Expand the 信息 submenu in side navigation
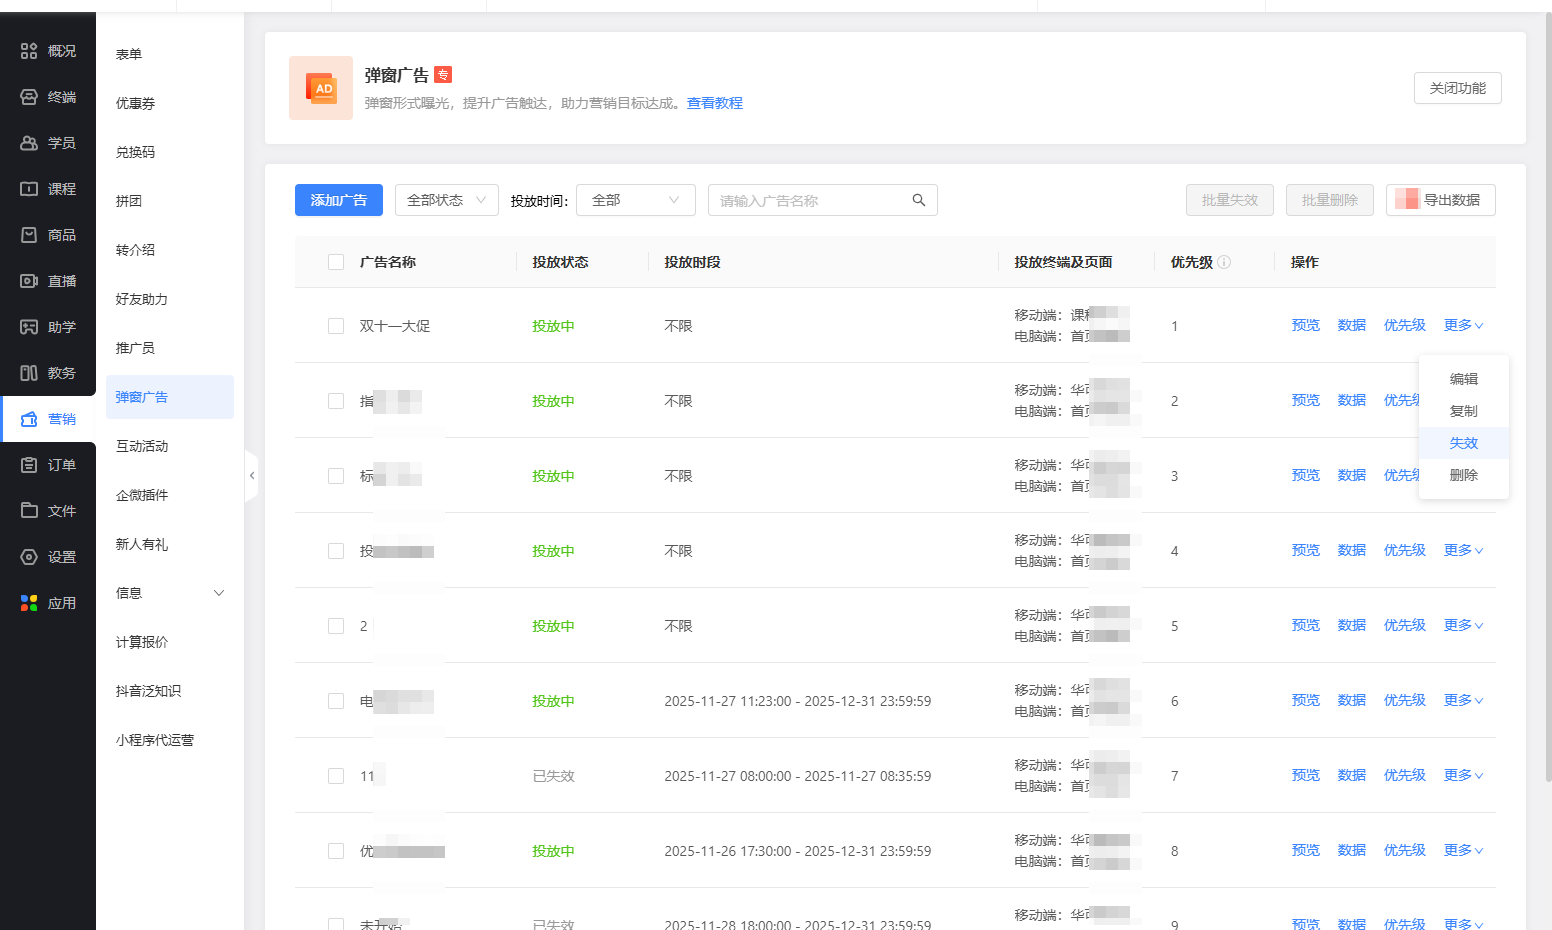Screen dimensions: 1552x930 (219, 593)
